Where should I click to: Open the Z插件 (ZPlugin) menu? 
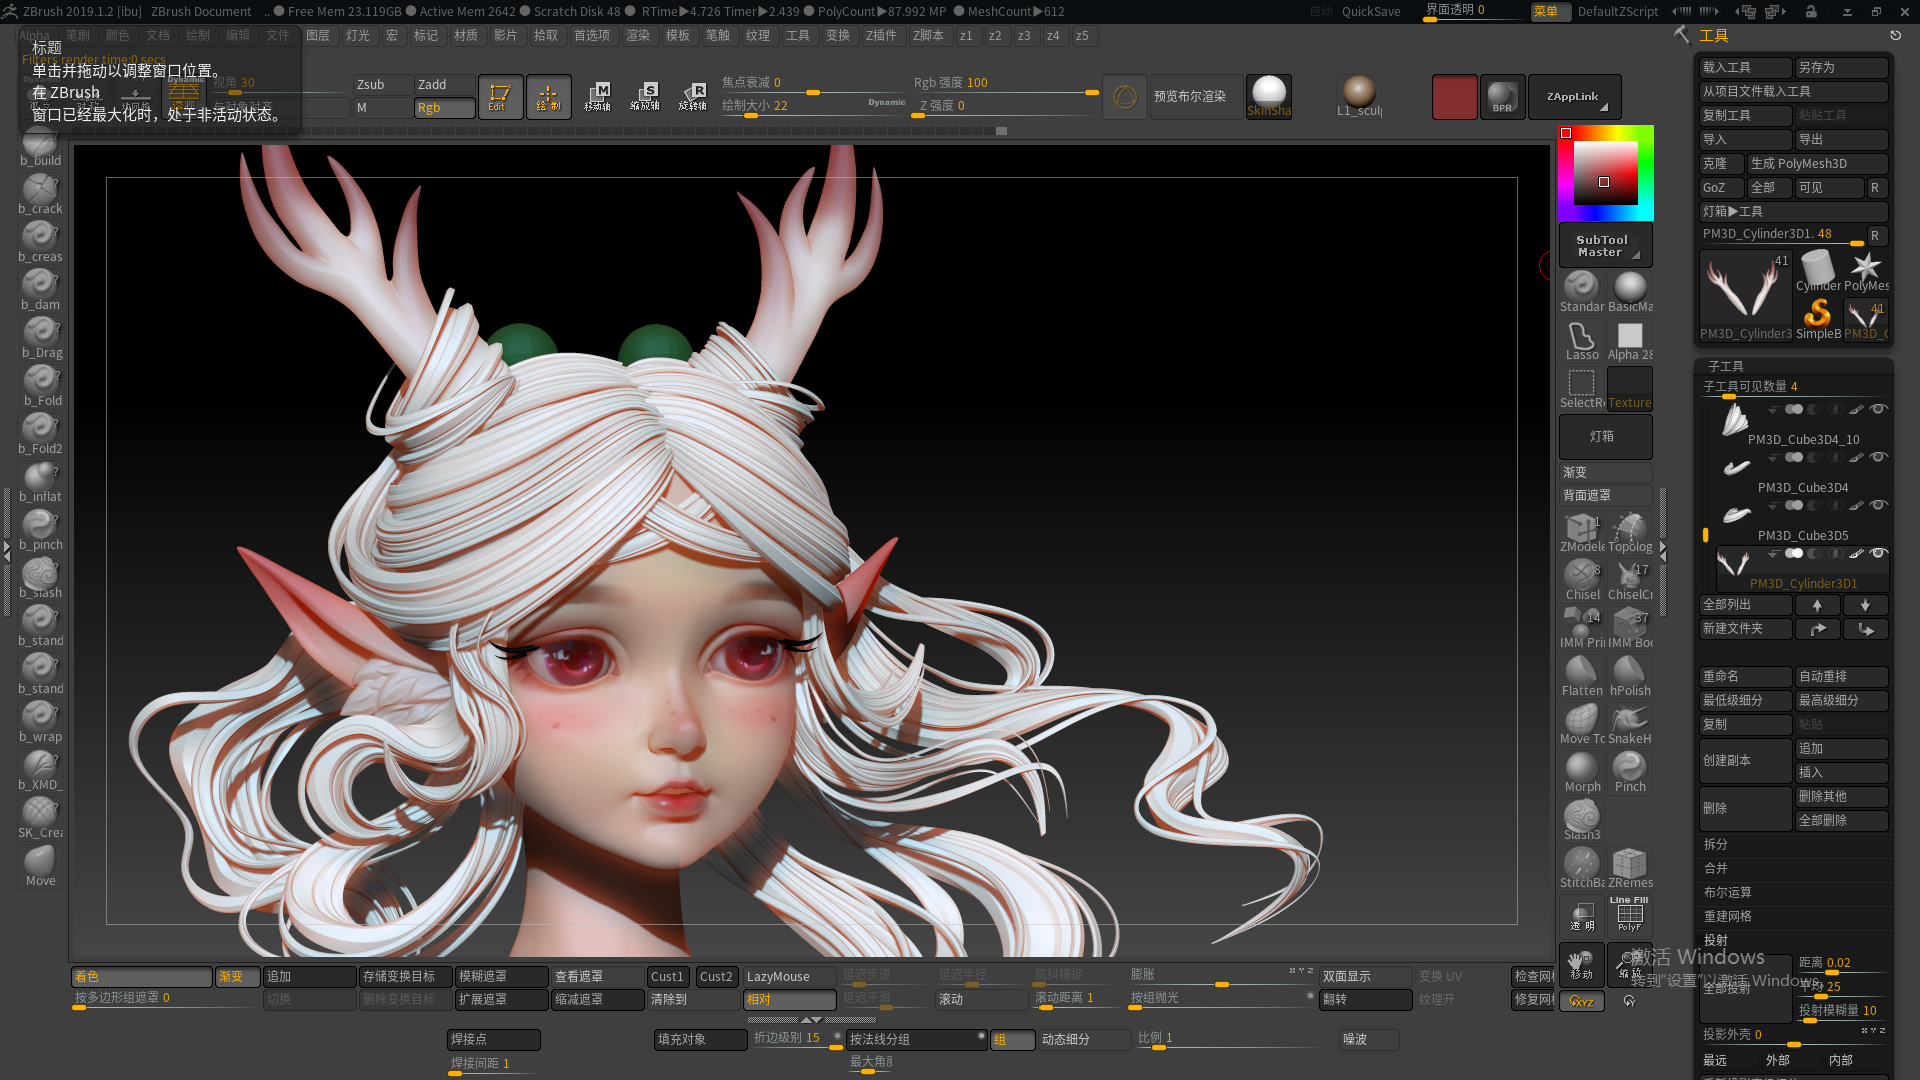pos(881,35)
